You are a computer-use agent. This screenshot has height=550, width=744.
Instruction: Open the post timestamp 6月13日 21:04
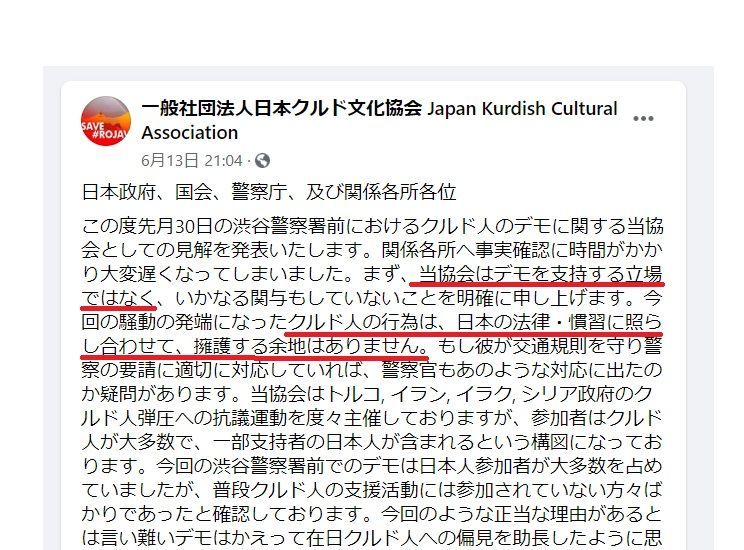point(192,161)
